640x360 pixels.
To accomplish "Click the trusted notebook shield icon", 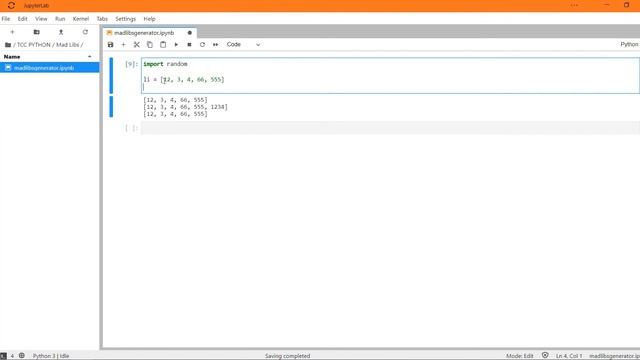I will pyautogui.click(x=545, y=356).
